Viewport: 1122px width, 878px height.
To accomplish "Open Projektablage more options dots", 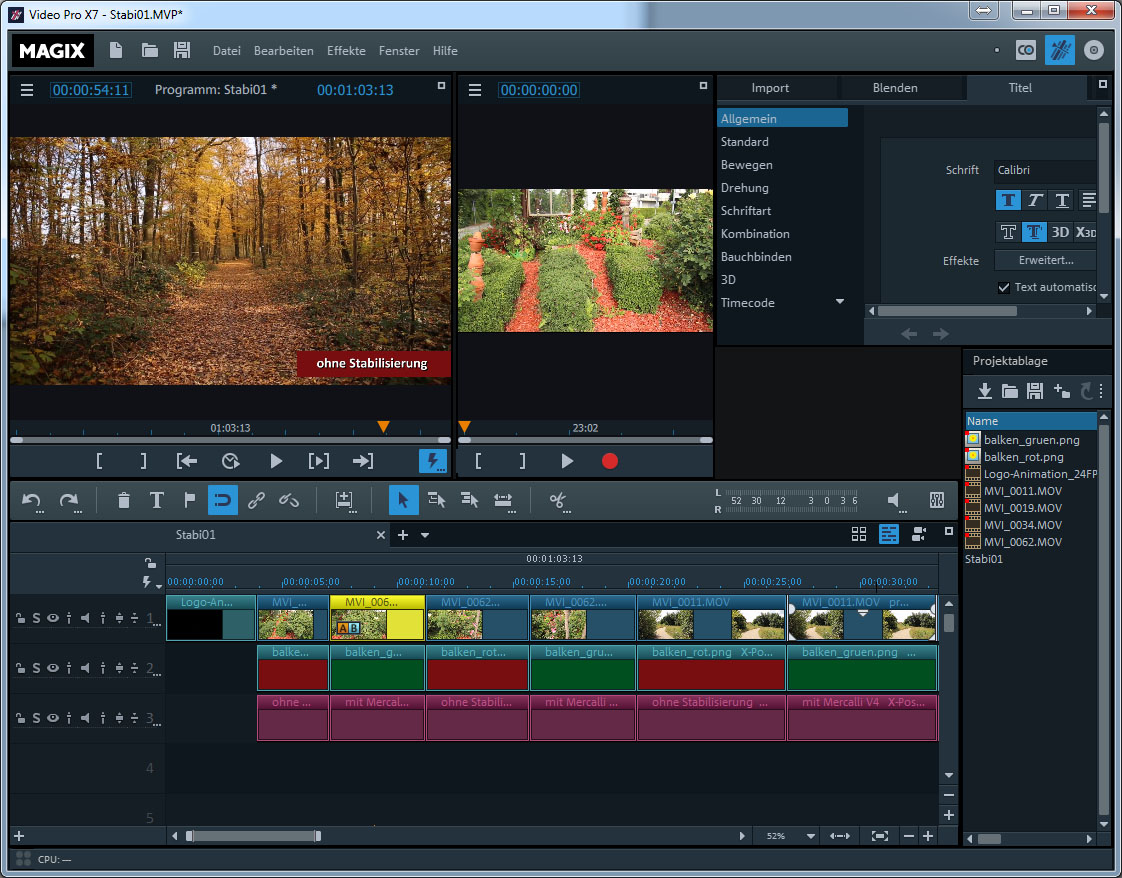I will pos(1101,391).
